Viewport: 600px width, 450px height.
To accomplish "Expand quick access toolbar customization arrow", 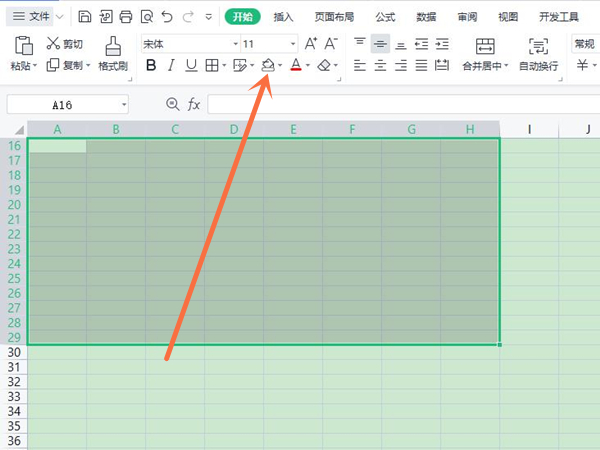I will pos(209,17).
